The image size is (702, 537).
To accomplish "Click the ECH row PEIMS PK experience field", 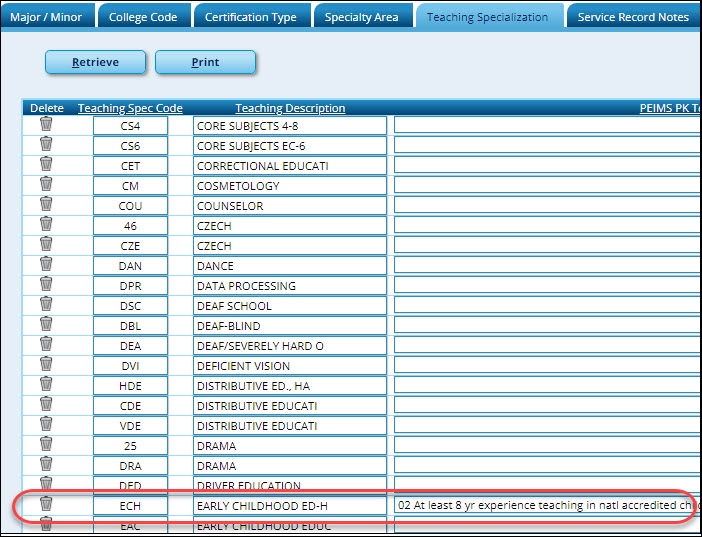I will (x=547, y=506).
